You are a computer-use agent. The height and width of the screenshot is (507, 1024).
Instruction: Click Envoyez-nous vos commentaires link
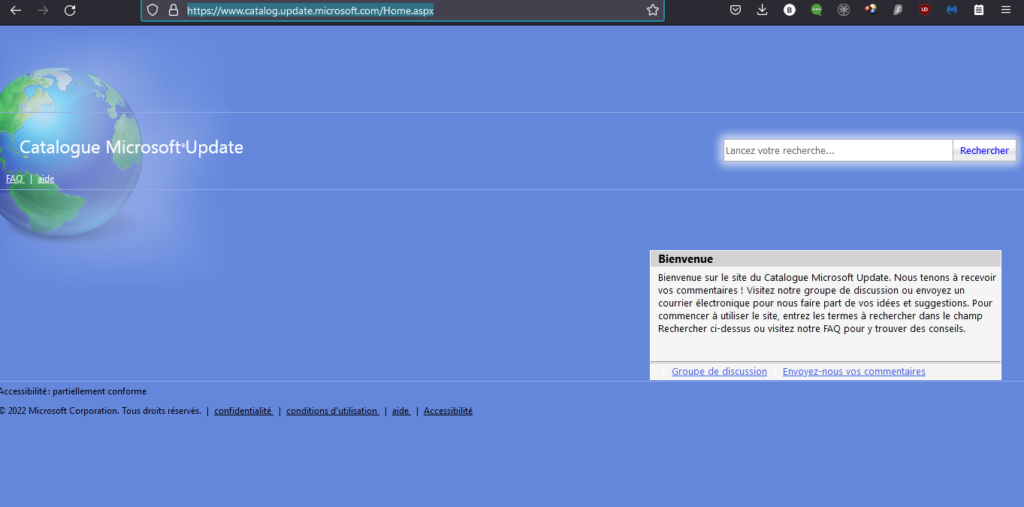(x=854, y=371)
